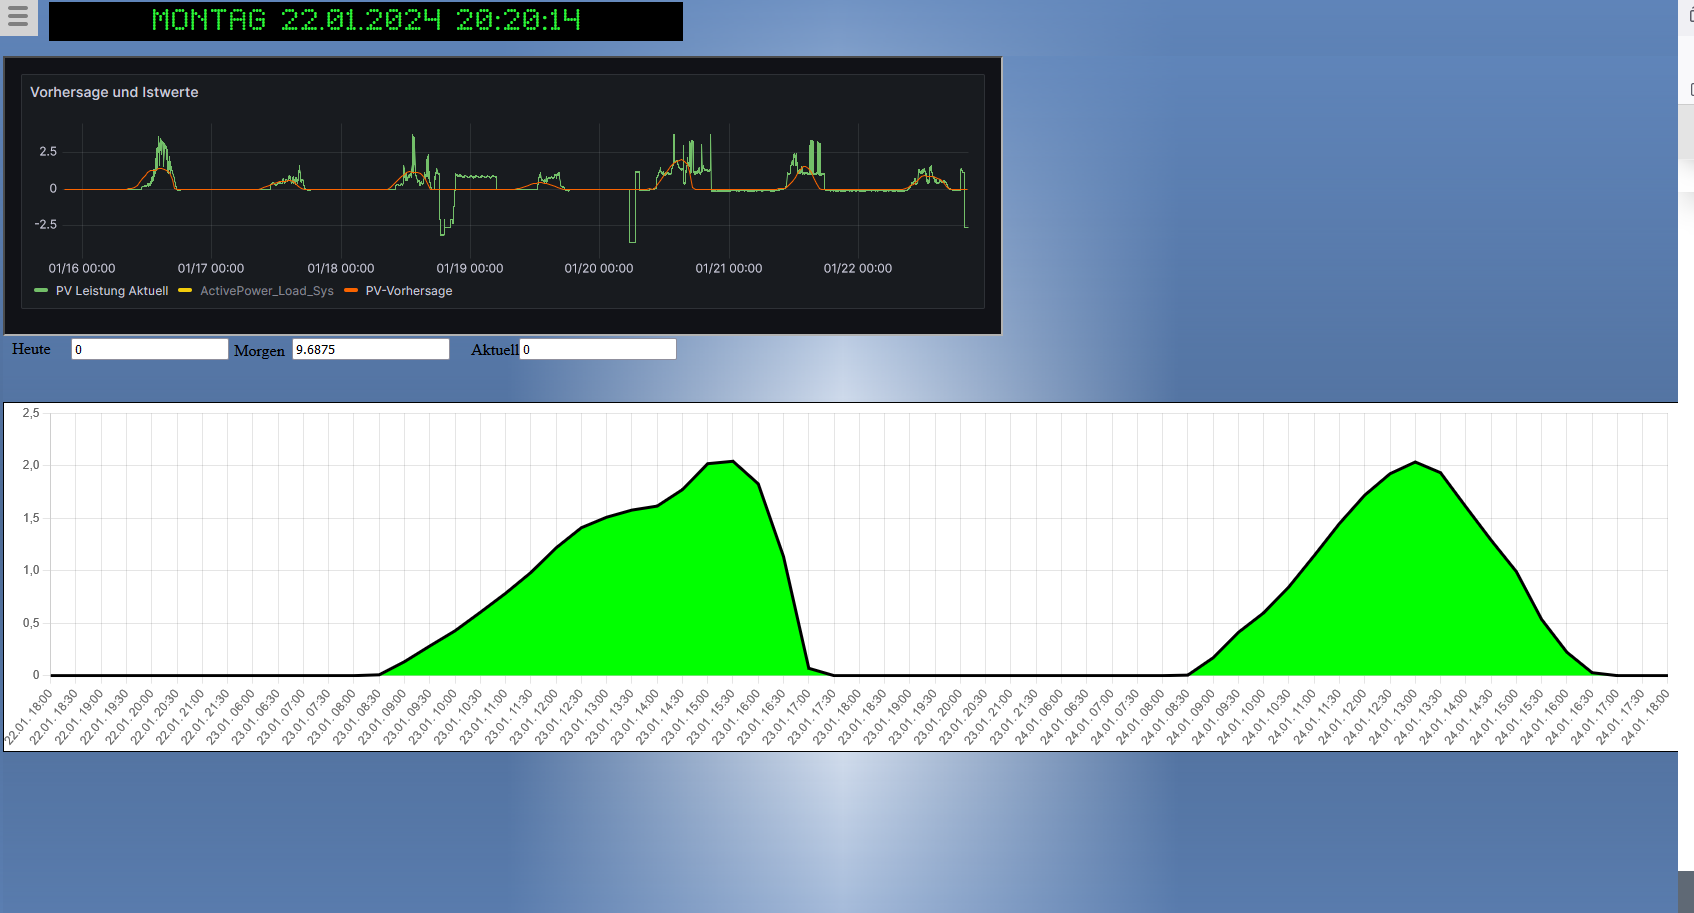Click the 01/19 00:00 time axis label
Viewport: 1694px width, 913px height.
pyautogui.click(x=469, y=268)
